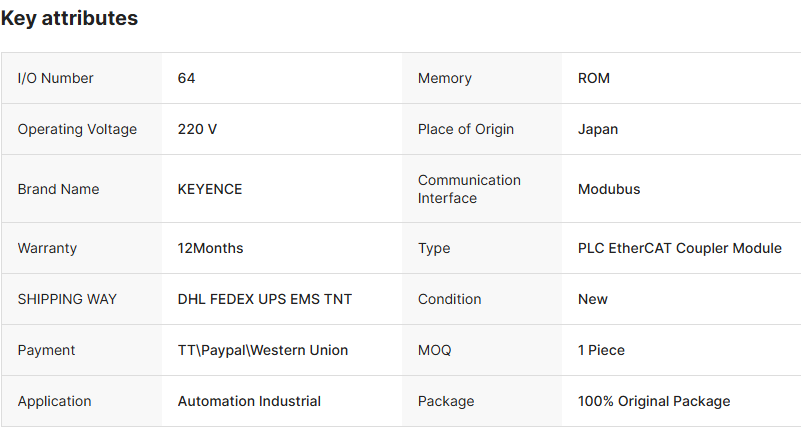This screenshot has height=428, width=801.
Task: Select the Brand Name label
Action: click(59, 189)
